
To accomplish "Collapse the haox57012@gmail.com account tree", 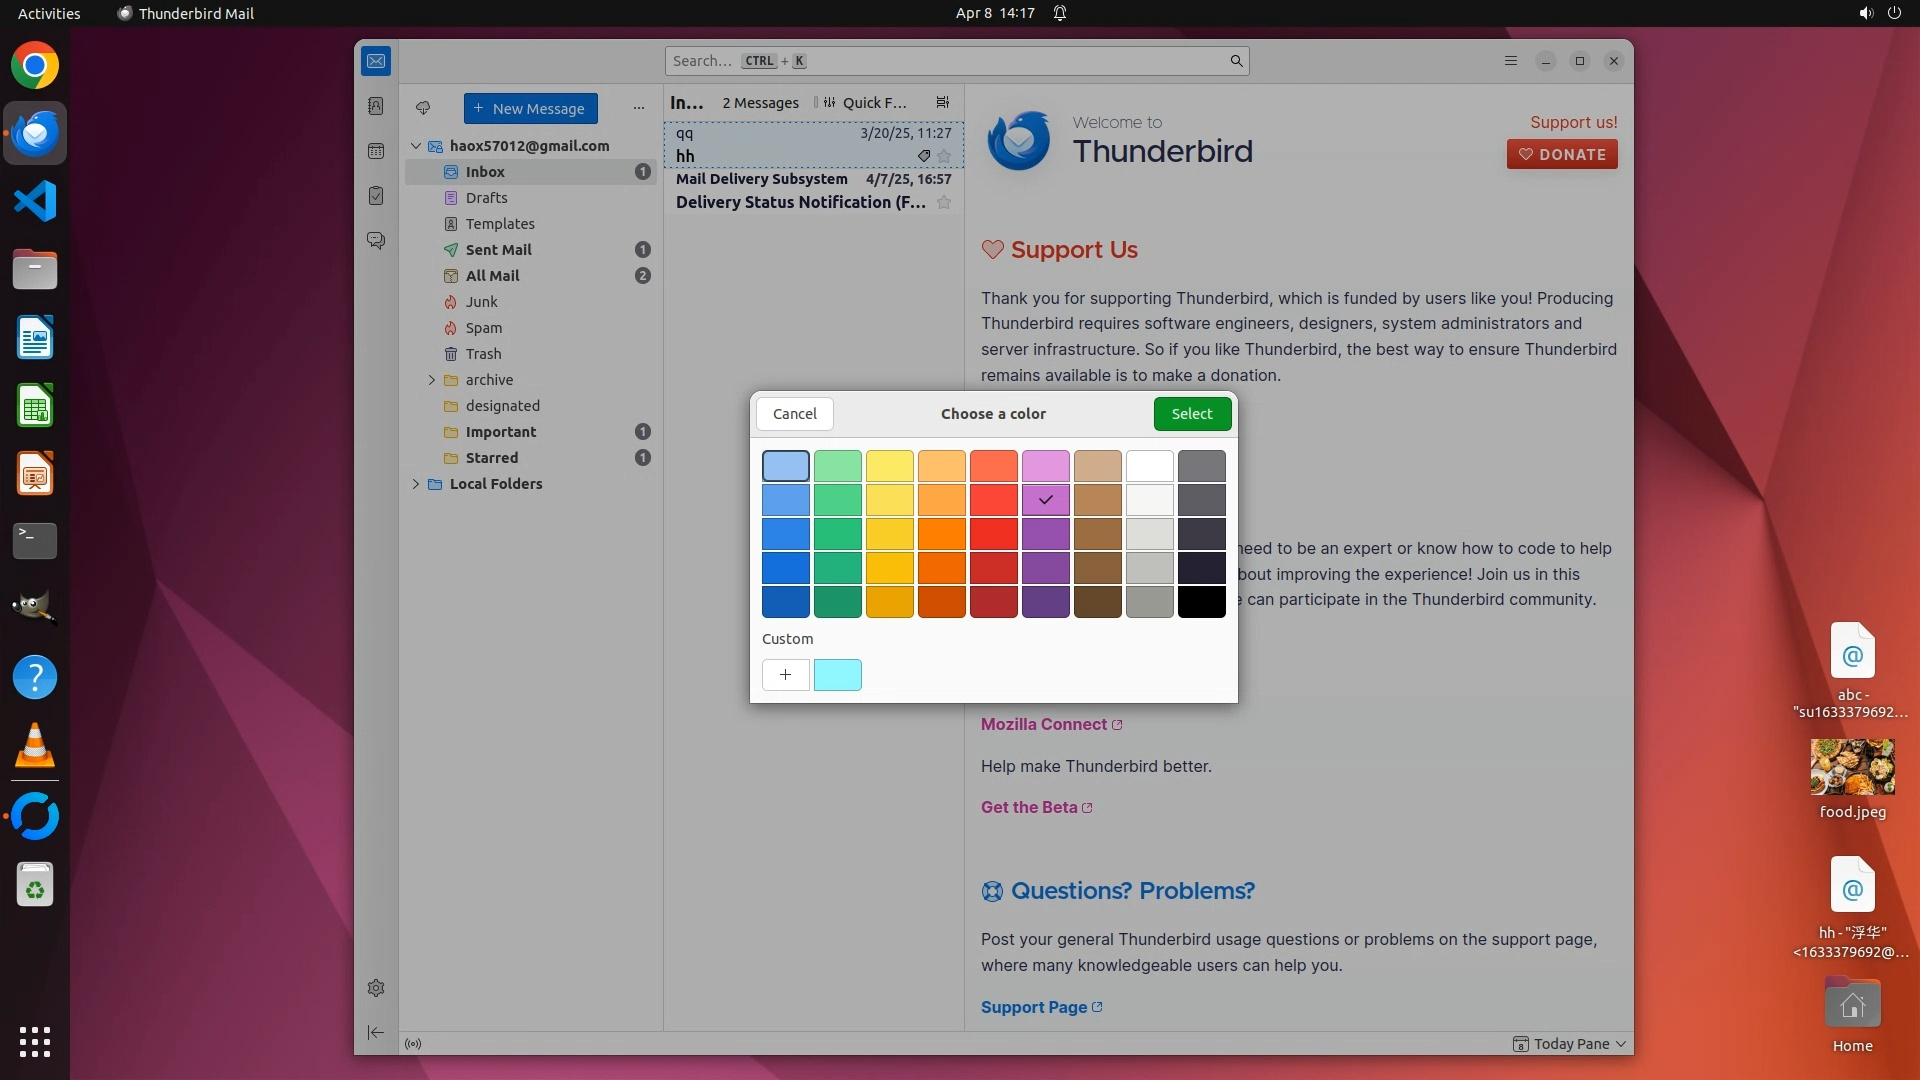I will [416, 146].
